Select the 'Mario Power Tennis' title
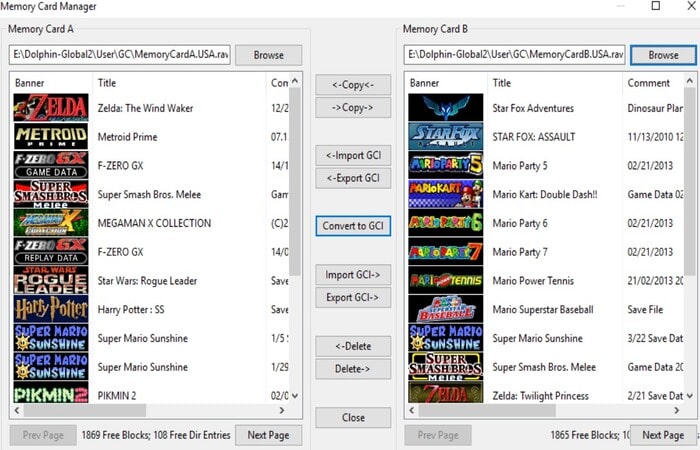 pyautogui.click(x=533, y=281)
